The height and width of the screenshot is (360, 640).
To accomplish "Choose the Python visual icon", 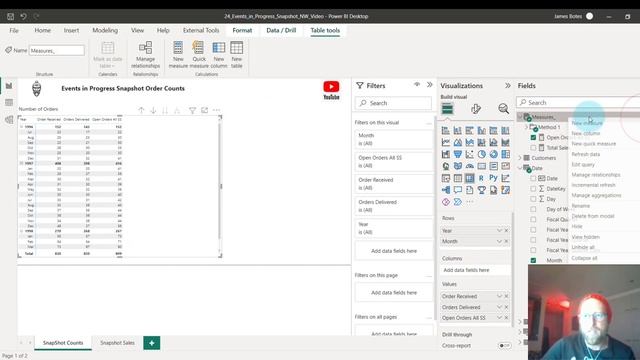I will click(x=493, y=178).
